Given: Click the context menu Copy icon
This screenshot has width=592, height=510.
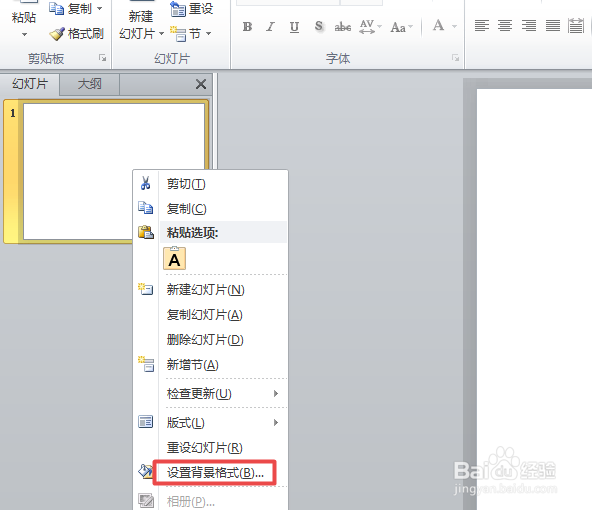Looking at the screenshot, I should coord(145,208).
